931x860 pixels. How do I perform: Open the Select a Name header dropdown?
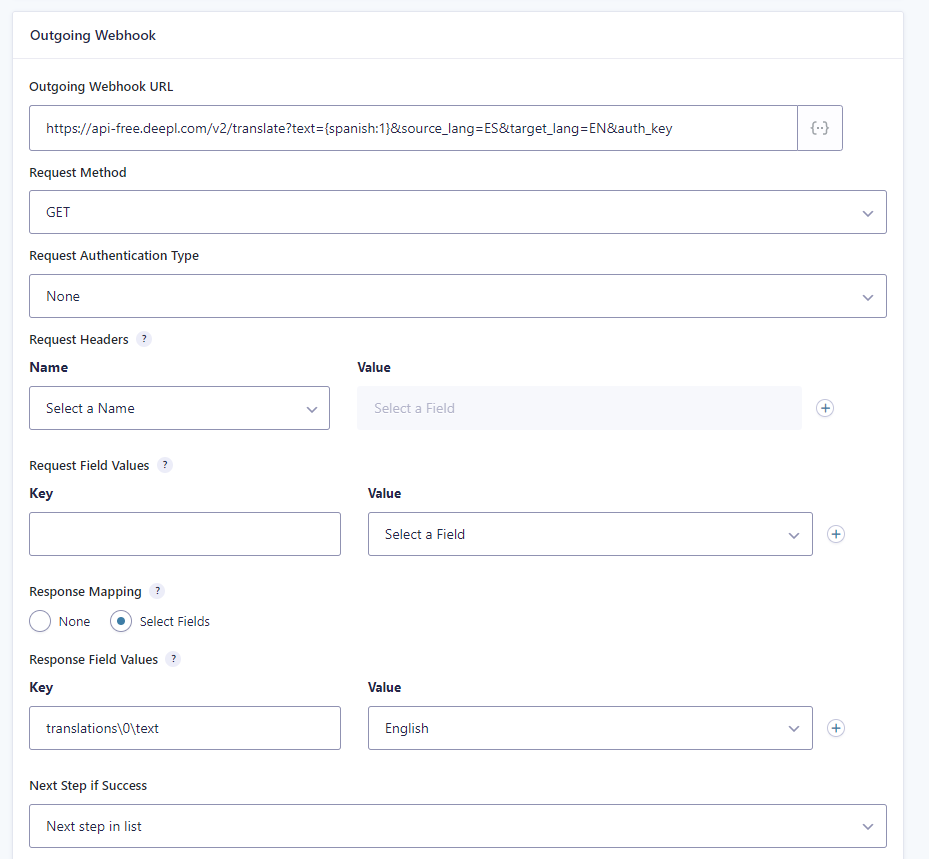pyautogui.click(x=179, y=408)
